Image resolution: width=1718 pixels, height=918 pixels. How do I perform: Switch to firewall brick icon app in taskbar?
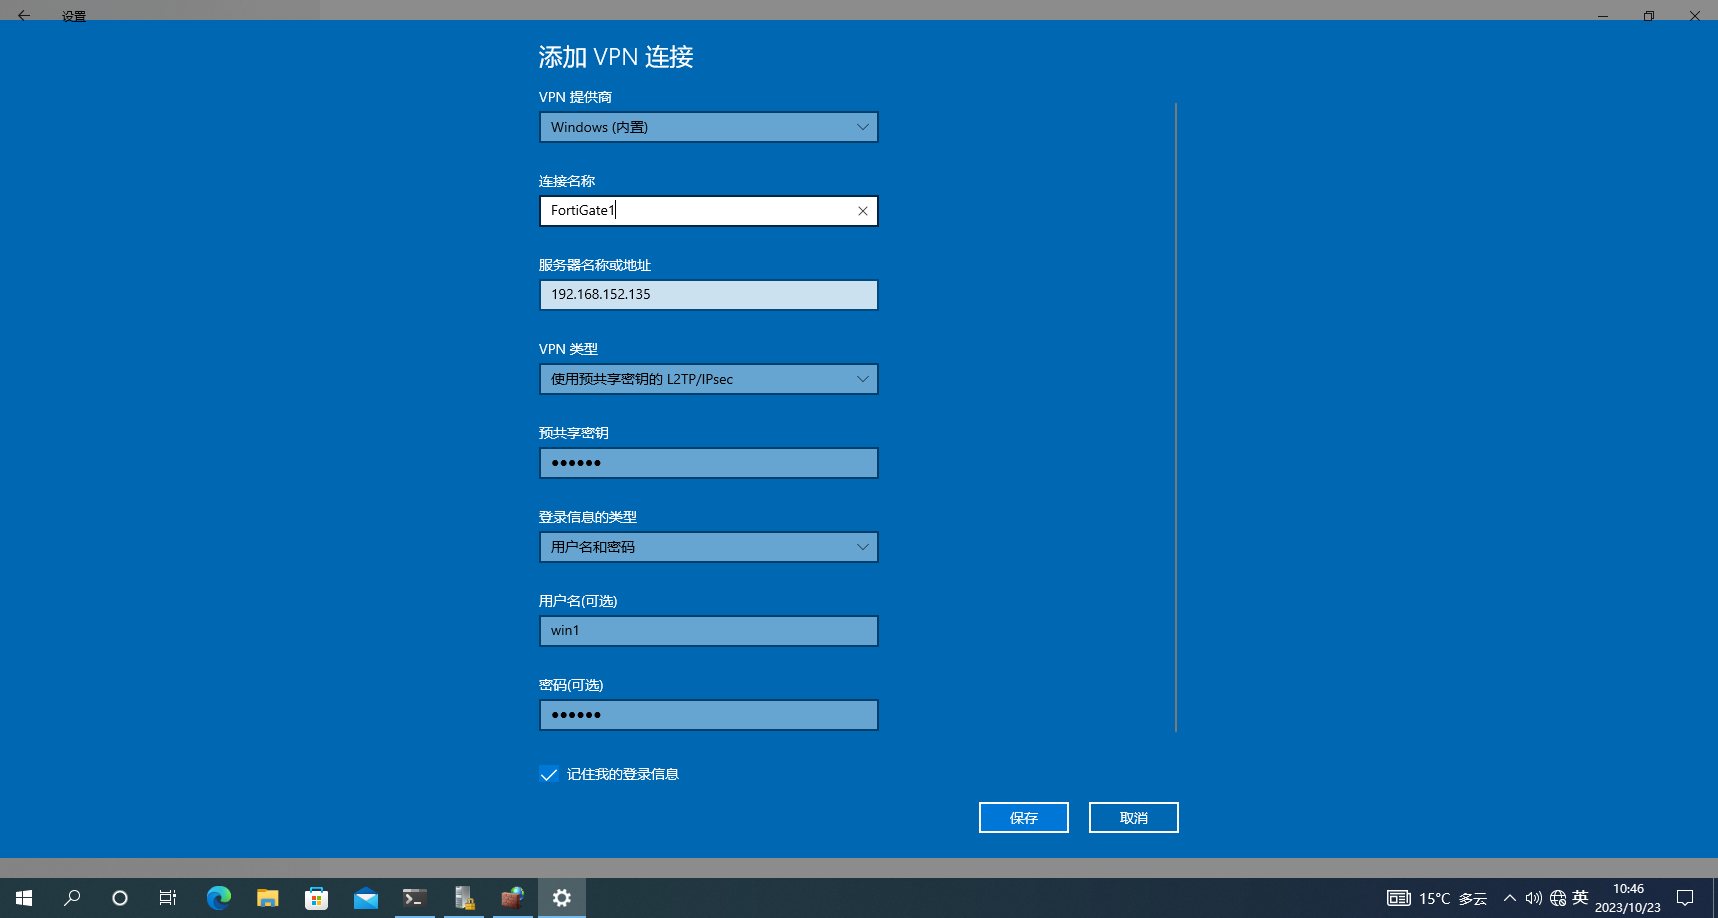(512, 898)
